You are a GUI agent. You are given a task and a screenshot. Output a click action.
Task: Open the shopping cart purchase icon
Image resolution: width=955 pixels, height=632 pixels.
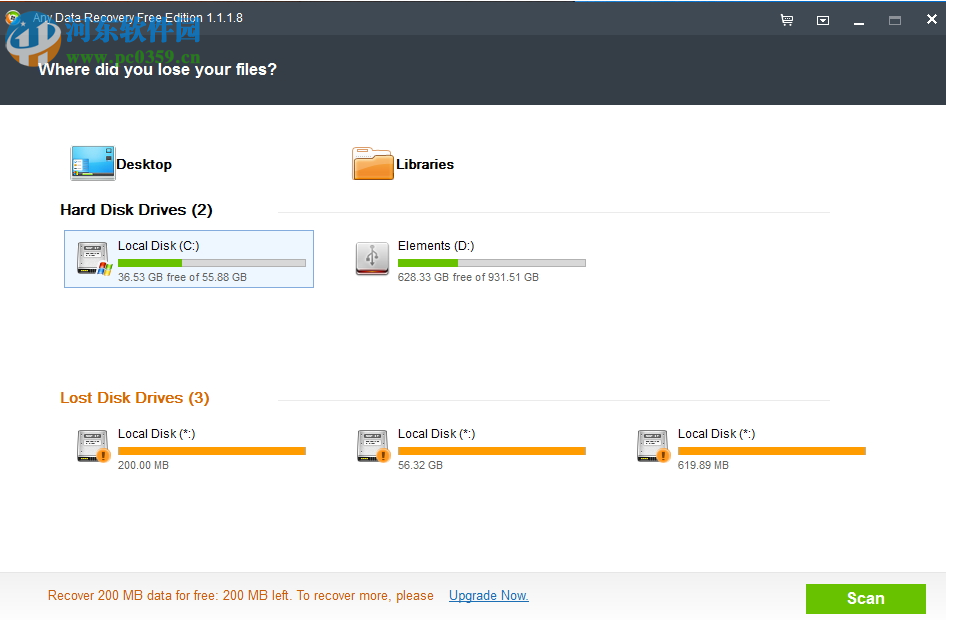(787, 19)
